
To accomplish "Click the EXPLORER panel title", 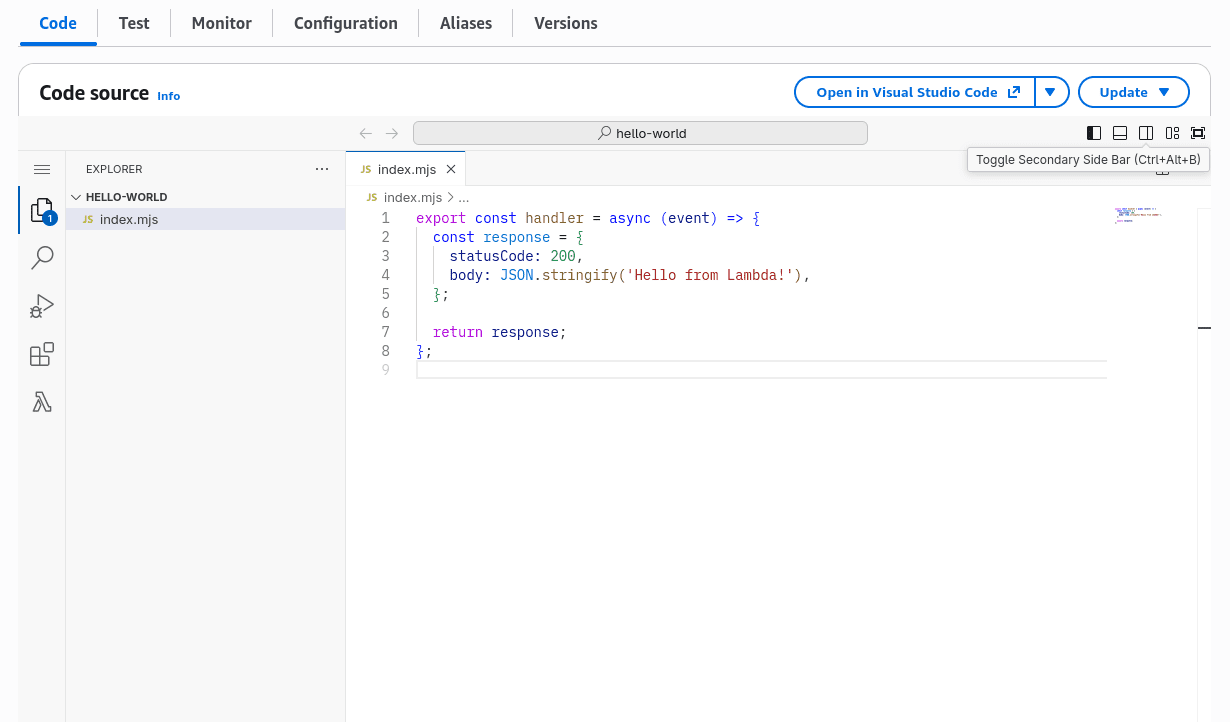I will (x=114, y=169).
